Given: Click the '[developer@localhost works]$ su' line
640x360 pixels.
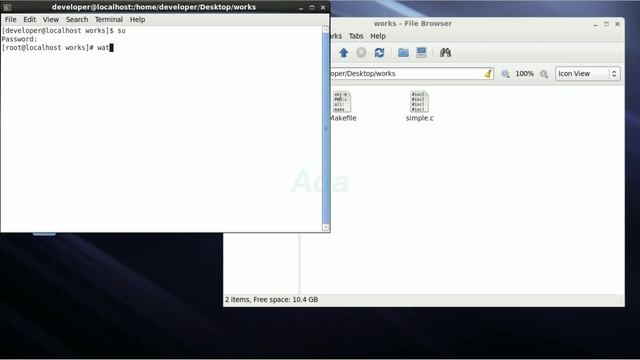Looking at the screenshot, I should point(64,31).
